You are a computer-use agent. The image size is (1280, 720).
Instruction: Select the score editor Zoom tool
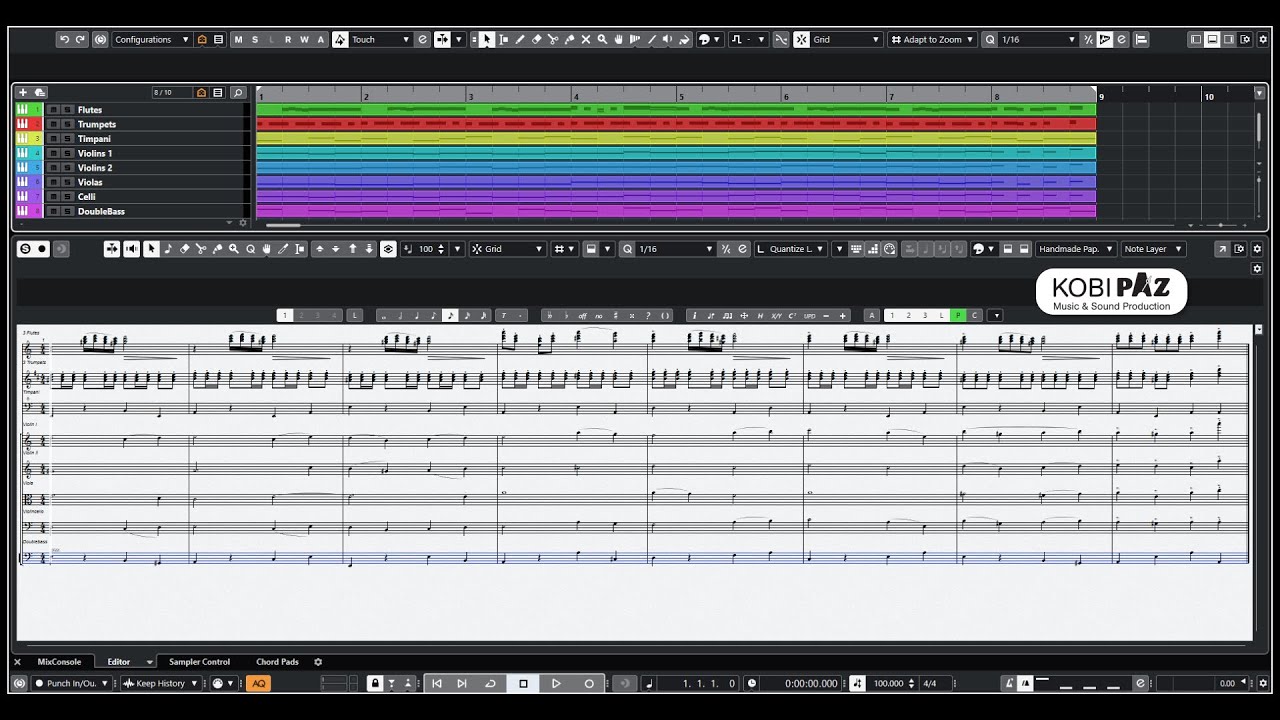[x=233, y=249]
